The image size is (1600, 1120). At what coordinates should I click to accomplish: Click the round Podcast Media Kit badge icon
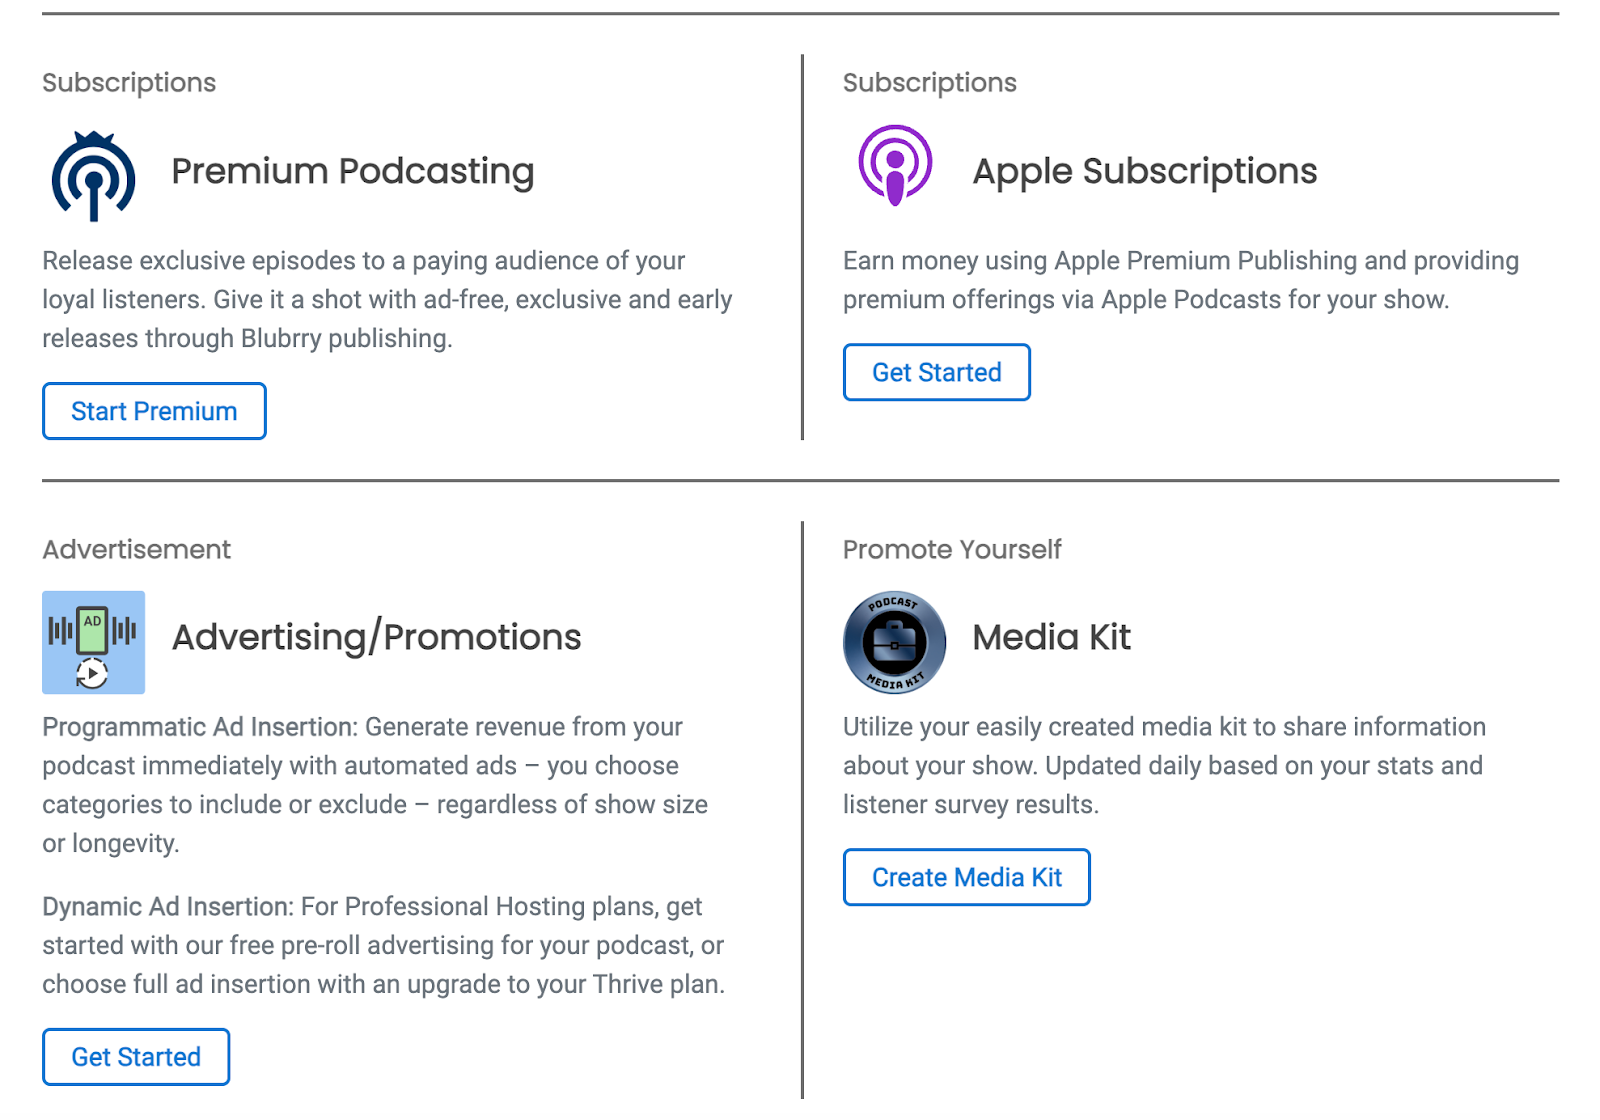pyautogui.click(x=894, y=642)
